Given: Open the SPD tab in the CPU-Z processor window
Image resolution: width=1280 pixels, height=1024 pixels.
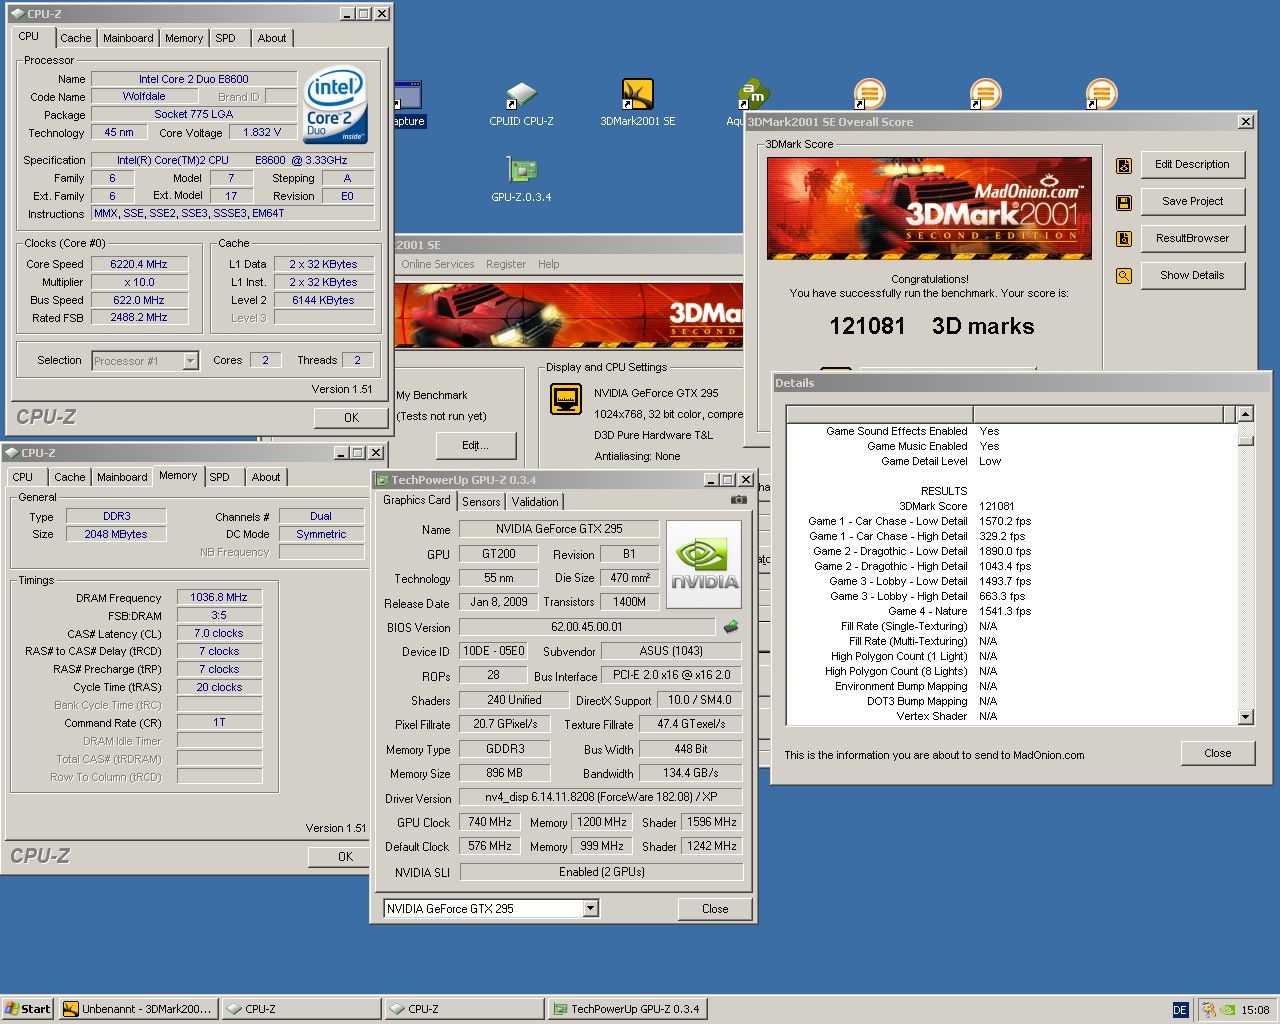Looking at the screenshot, I should click(x=226, y=38).
